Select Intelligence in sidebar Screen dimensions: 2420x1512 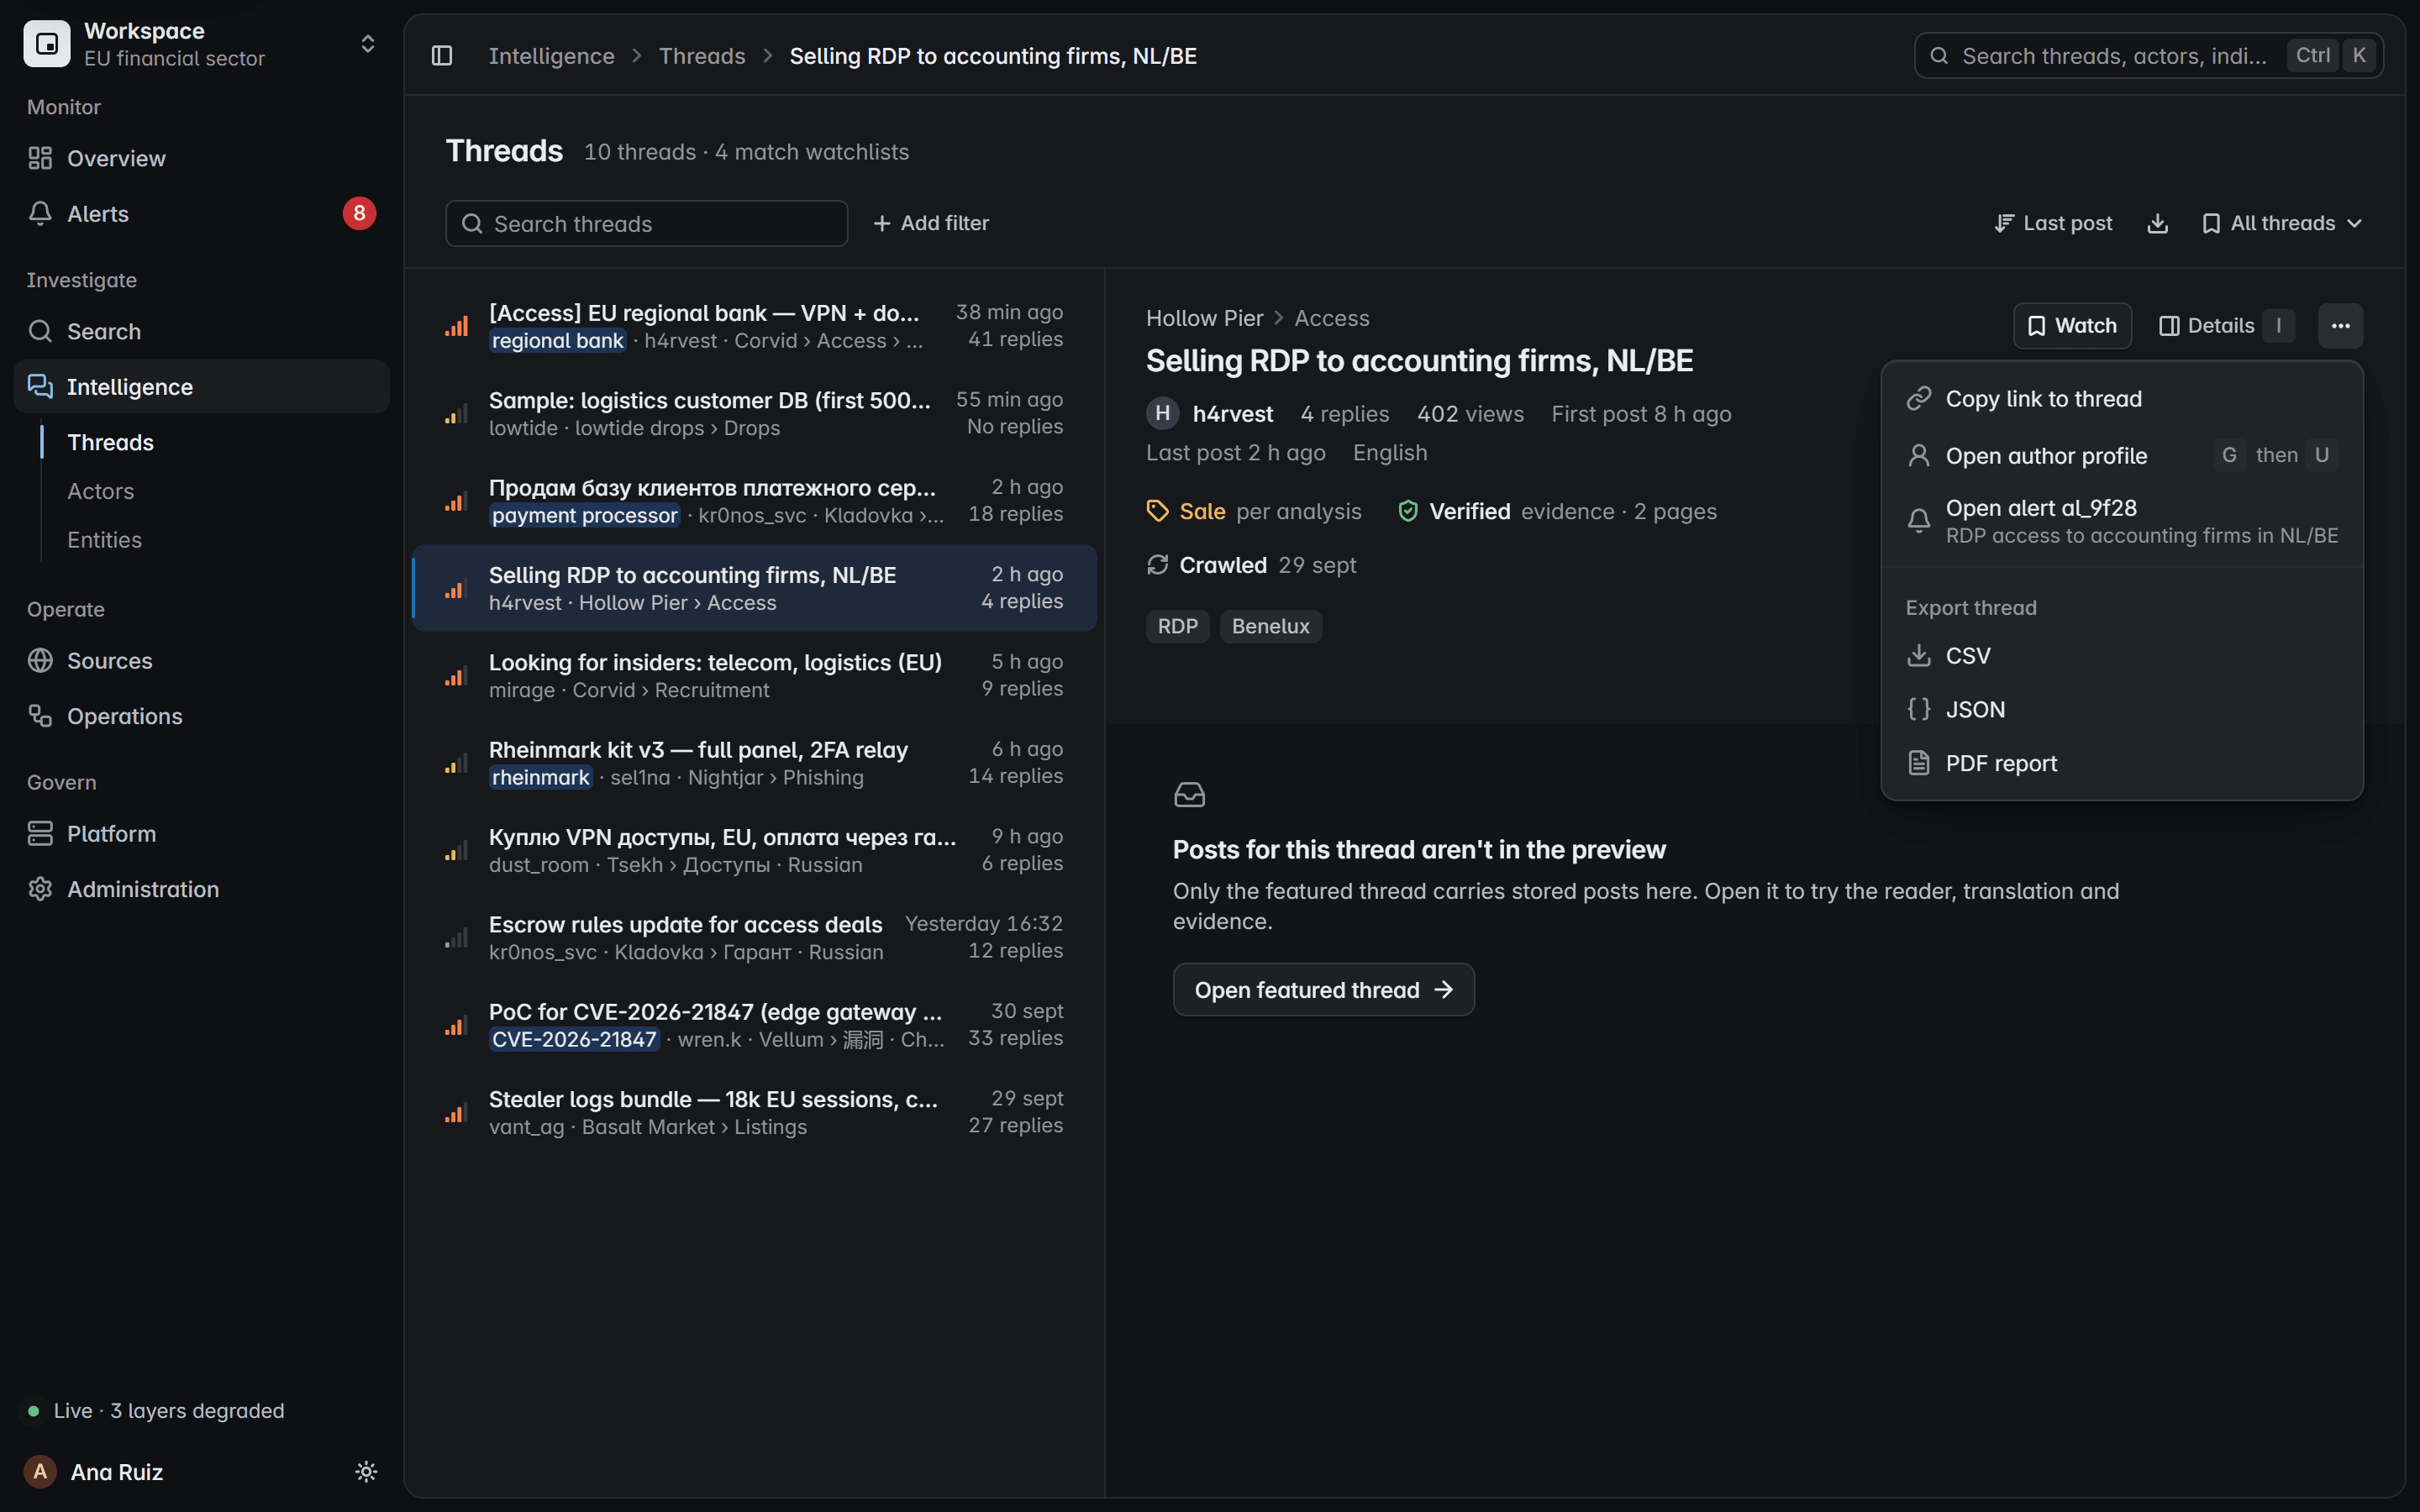[x=201, y=386]
